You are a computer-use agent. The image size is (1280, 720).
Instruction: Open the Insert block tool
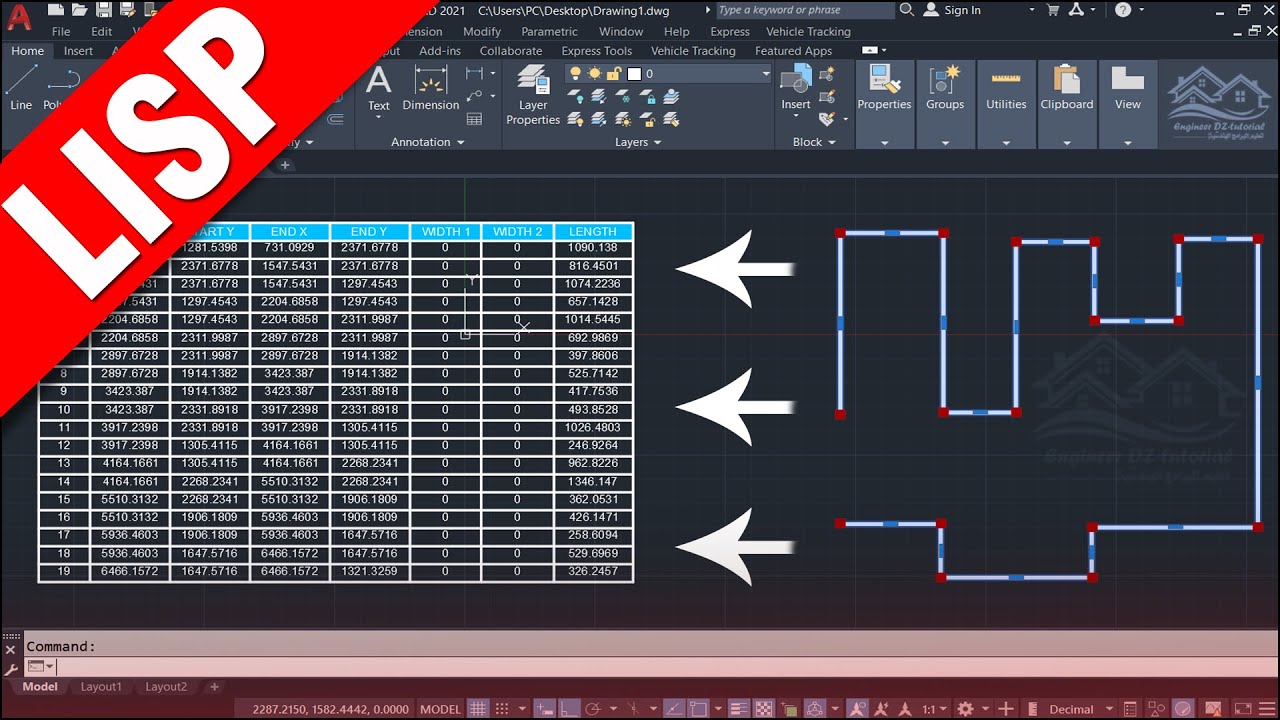coord(796,88)
